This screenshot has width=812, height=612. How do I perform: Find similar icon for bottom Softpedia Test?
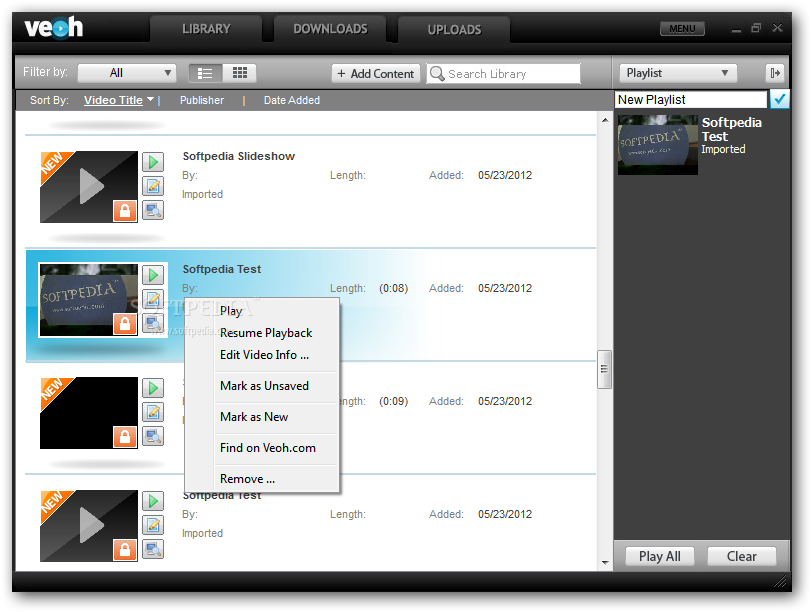coord(153,549)
